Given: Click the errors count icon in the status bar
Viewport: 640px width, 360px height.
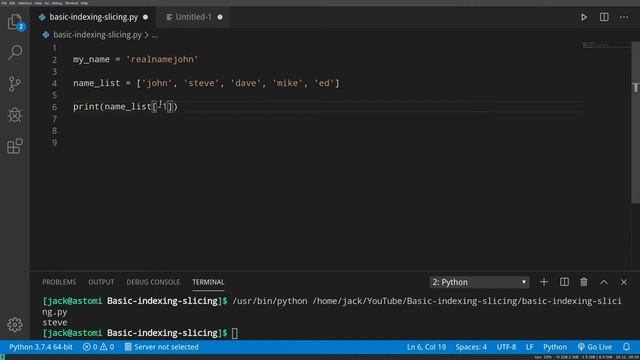Looking at the screenshot, I should pyautogui.click(x=87, y=347).
